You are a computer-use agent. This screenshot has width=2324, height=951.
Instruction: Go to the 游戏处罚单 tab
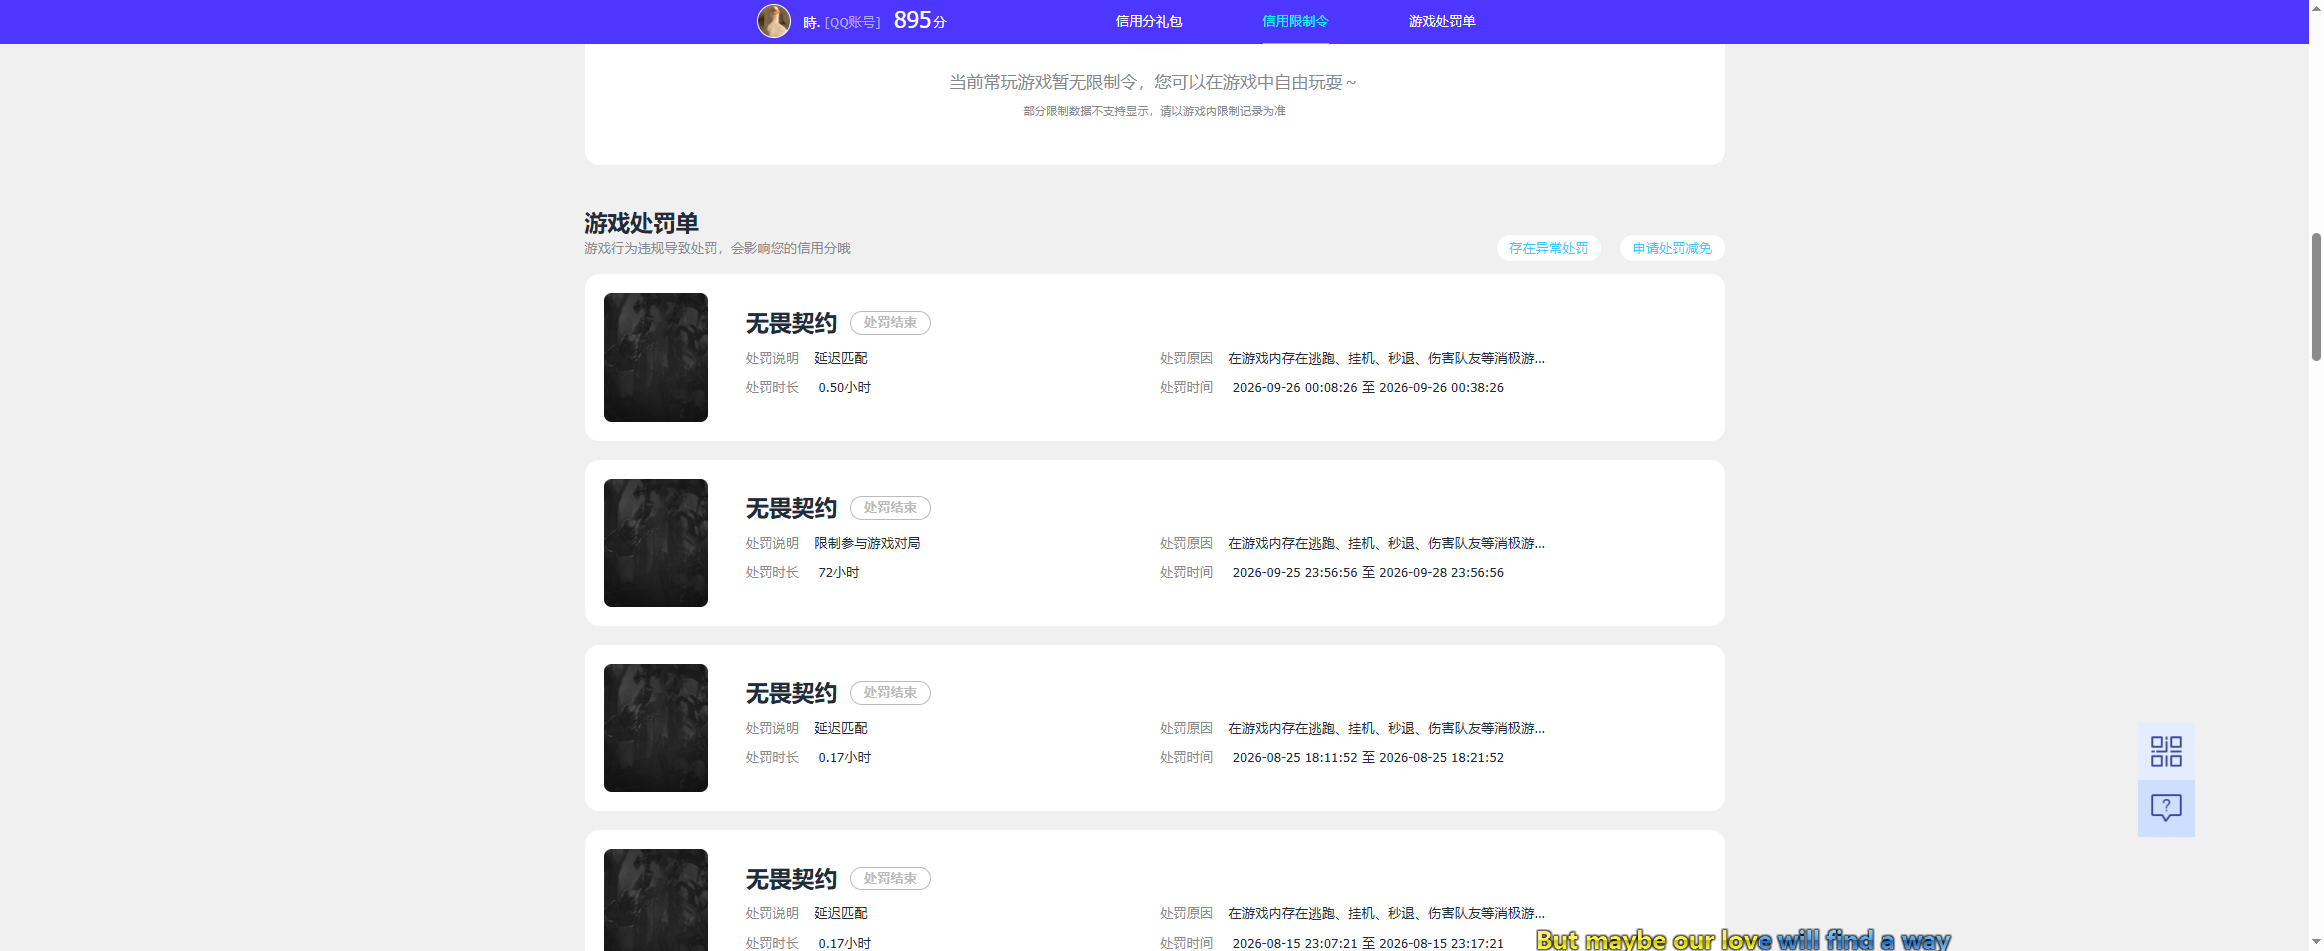point(1442,21)
